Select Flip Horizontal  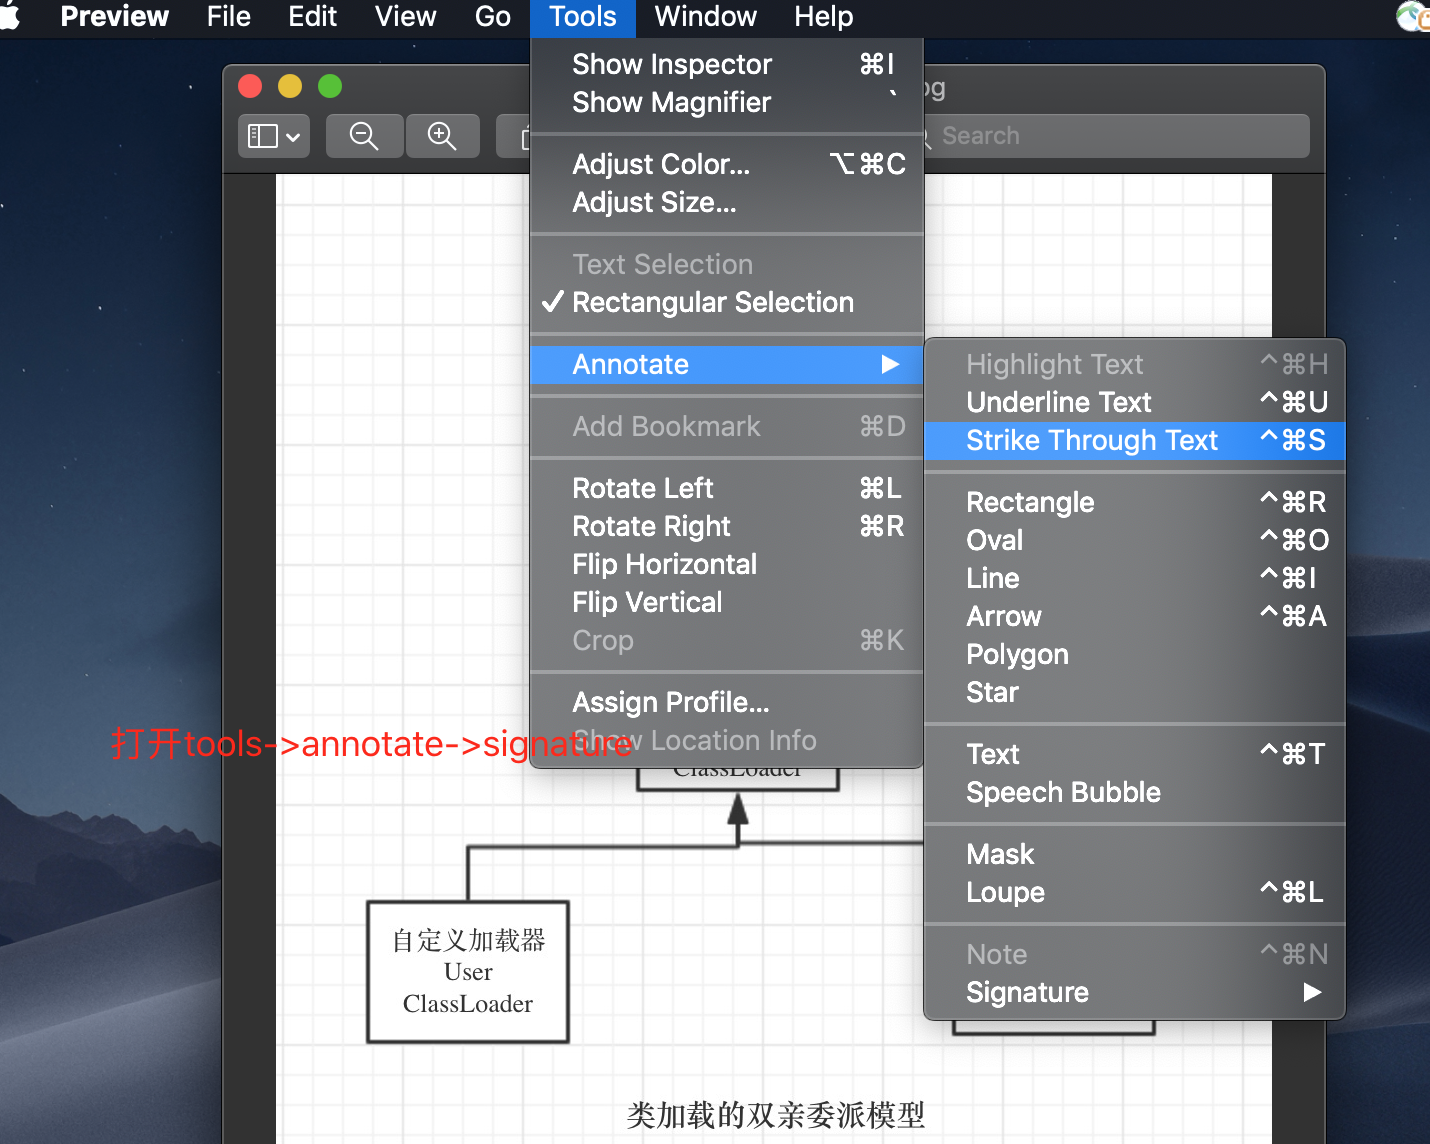(727, 564)
